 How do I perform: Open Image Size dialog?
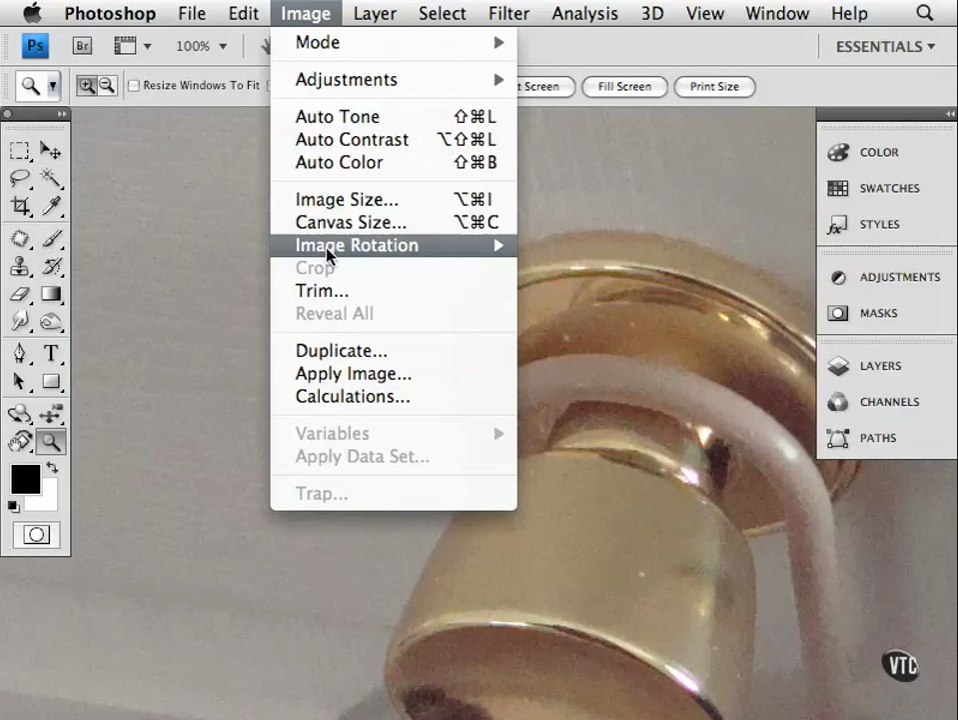pyautogui.click(x=394, y=199)
